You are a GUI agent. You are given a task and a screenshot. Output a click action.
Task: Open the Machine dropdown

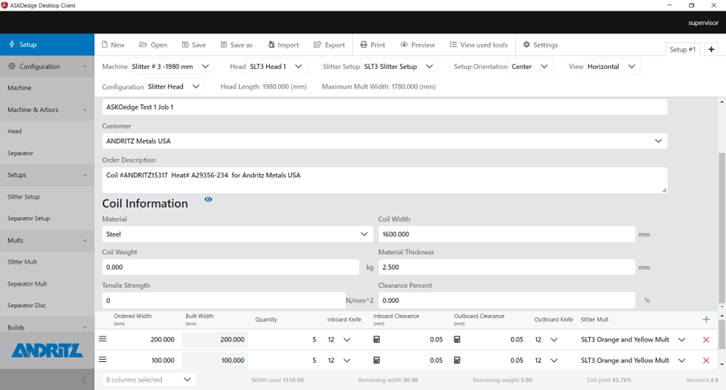pos(170,67)
